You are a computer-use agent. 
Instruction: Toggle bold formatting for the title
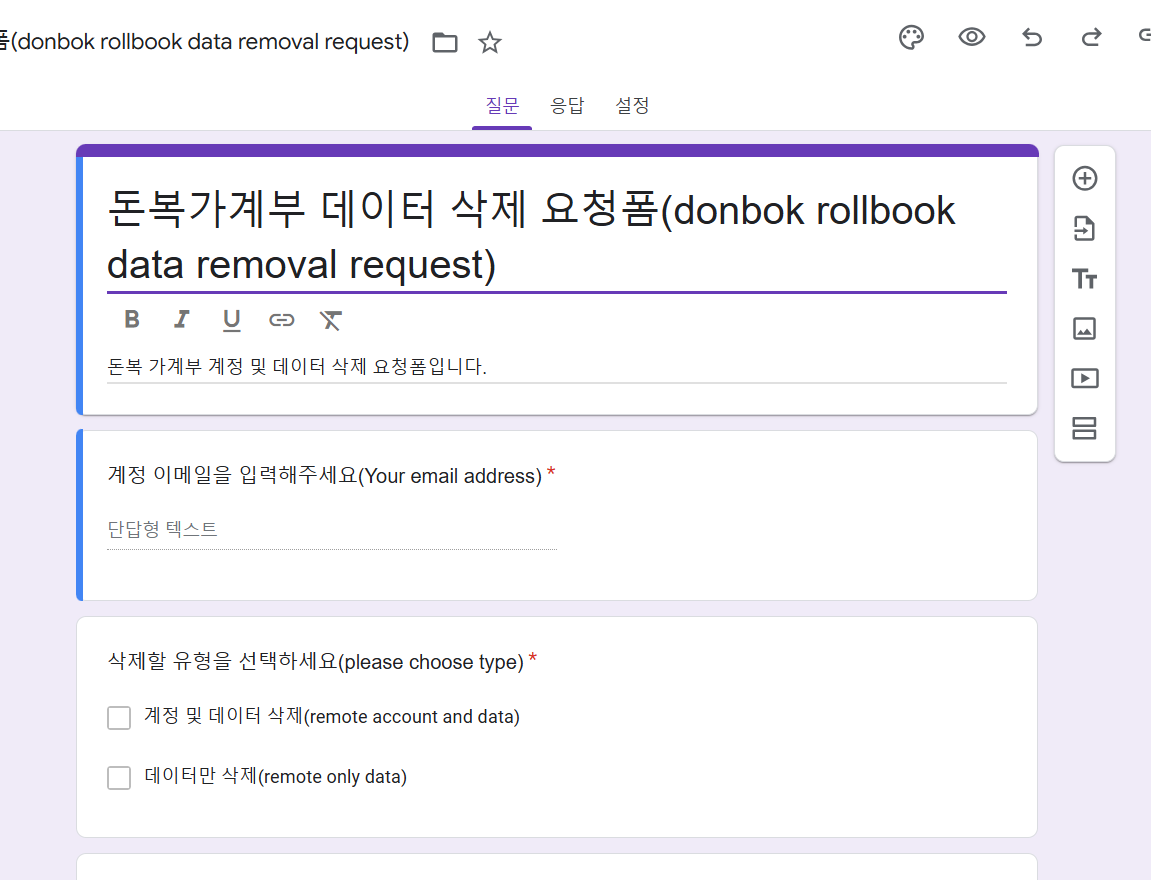132,319
